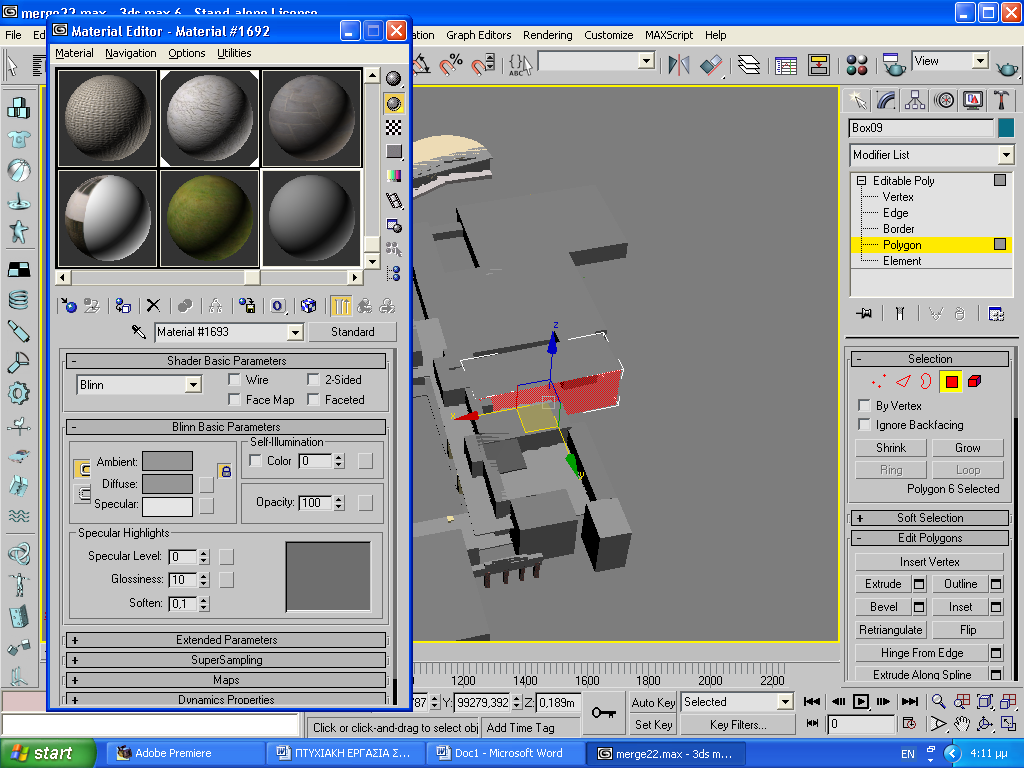Click the Pin Stack icon below modifier stack

tap(864, 313)
